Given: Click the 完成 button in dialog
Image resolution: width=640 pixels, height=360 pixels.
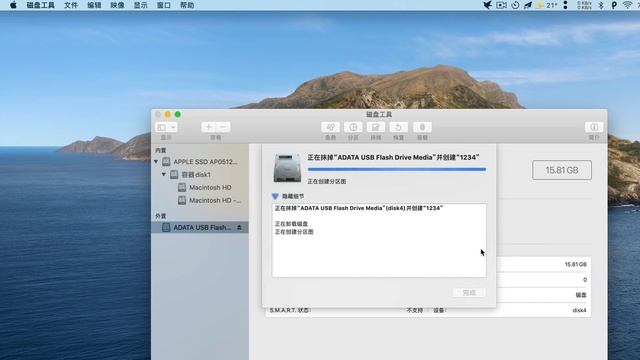Looking at the screenshot, I should tap(469, 293).
